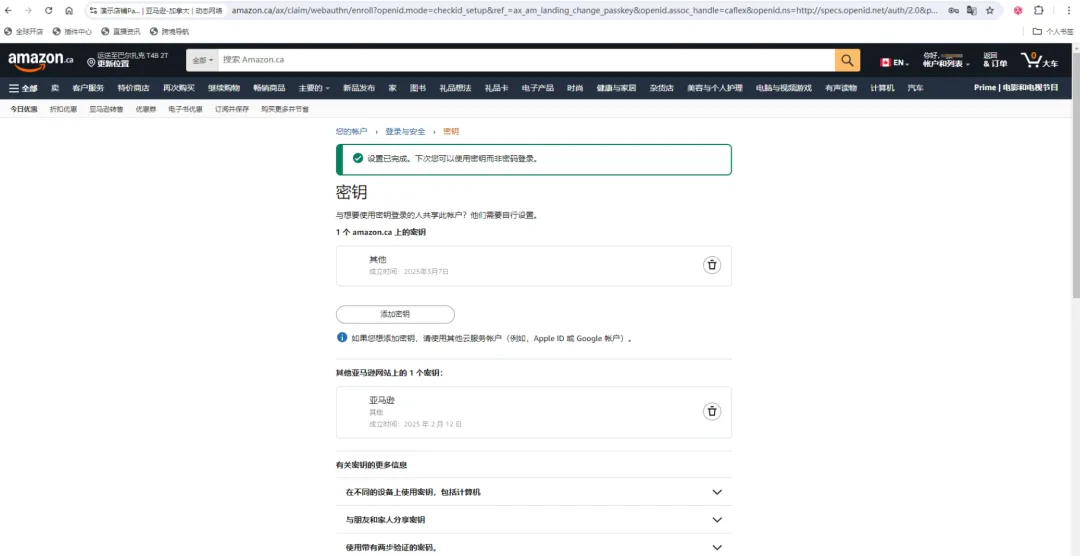
Task: Select the 新品发布 nav item
Action: (x=359, y=88)
